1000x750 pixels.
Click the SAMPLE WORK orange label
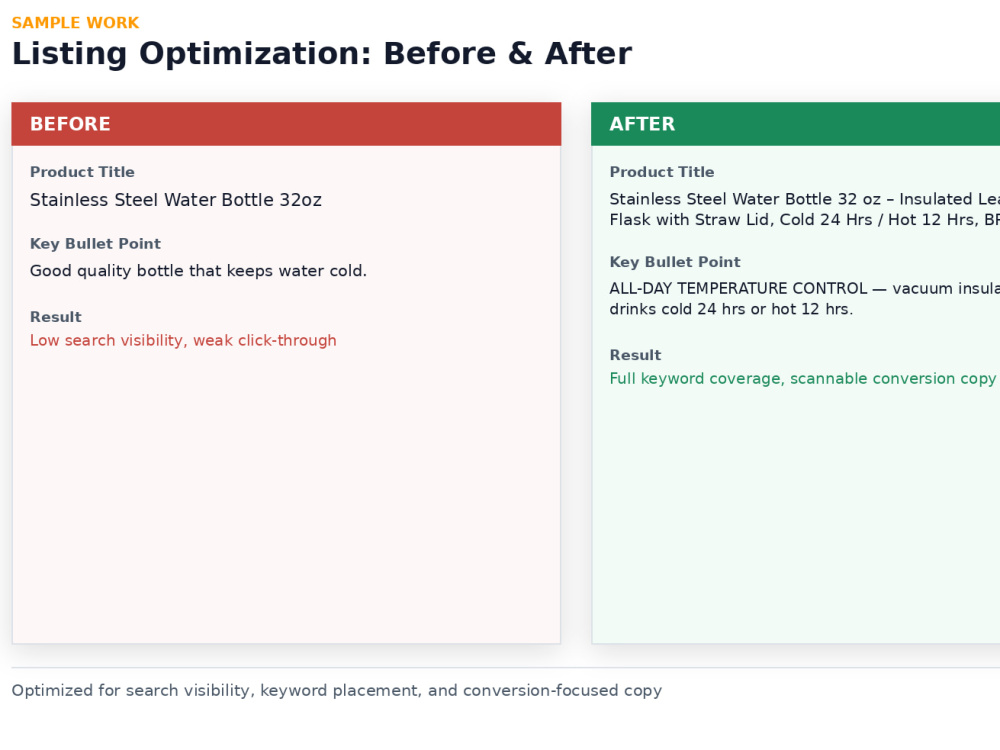tap(75, 23)
